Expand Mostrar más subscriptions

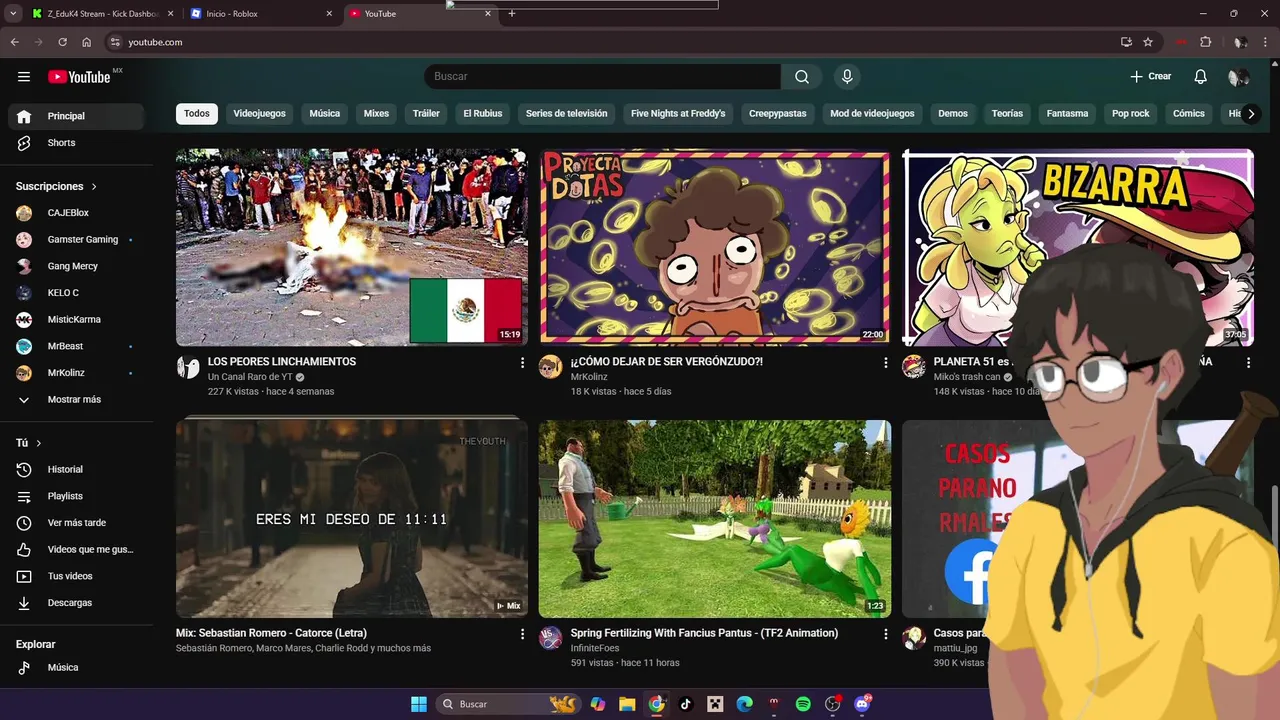click(x=77, y=400)
